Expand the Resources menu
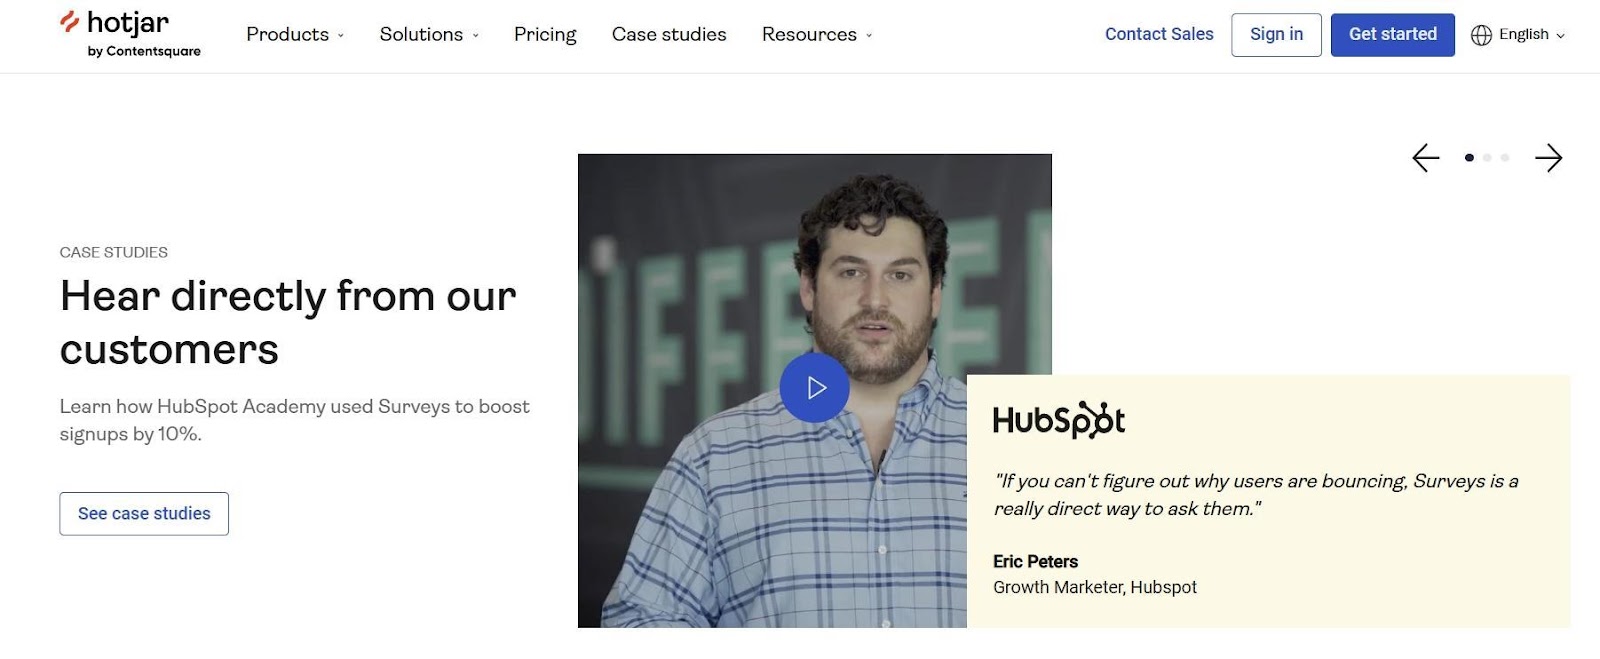The image size is (1600, 659). pos(817,35)
